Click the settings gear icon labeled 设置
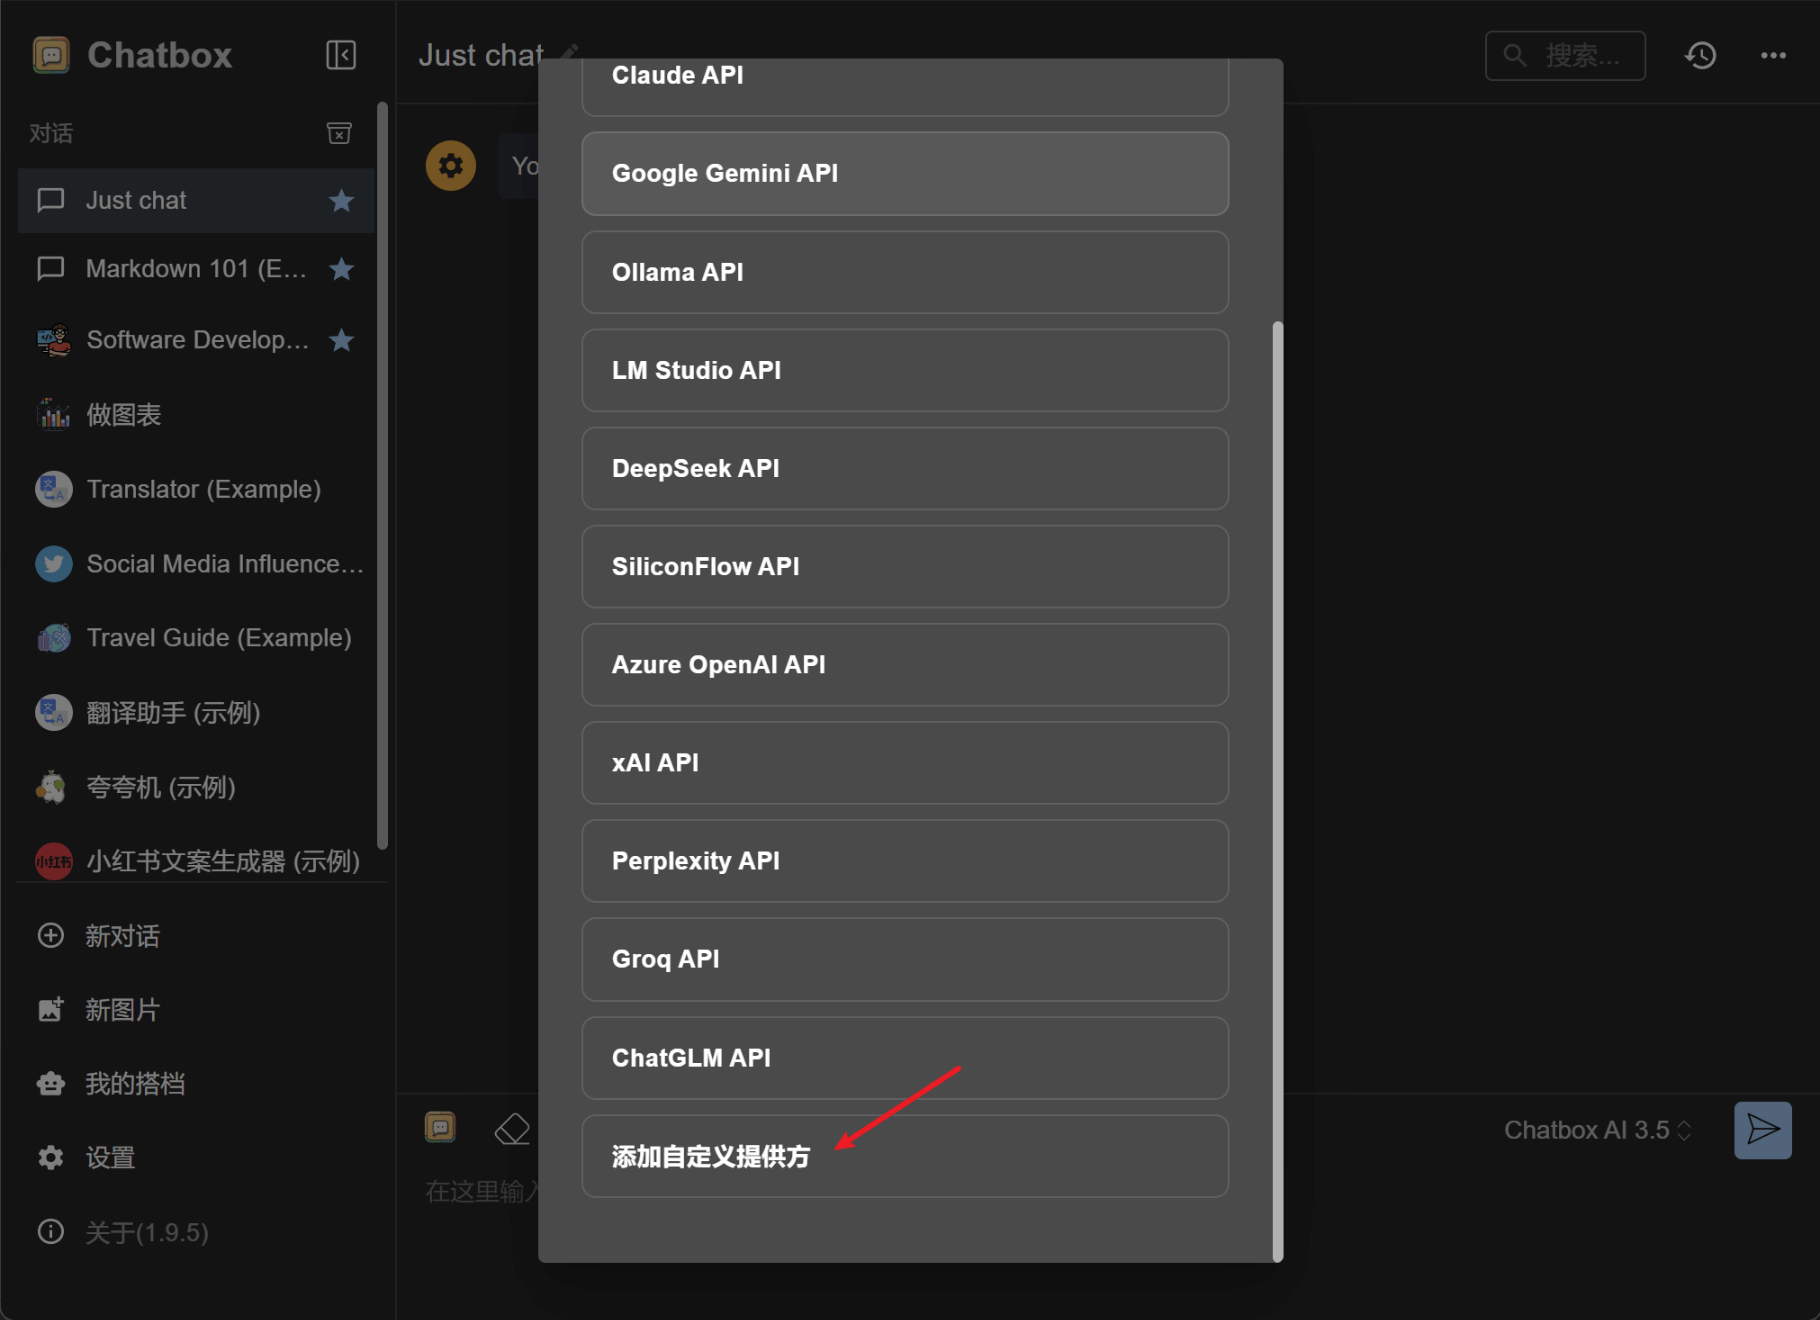This screenshot has height=1320, width=1820. pyautogui.click(x=51, y=1157)
